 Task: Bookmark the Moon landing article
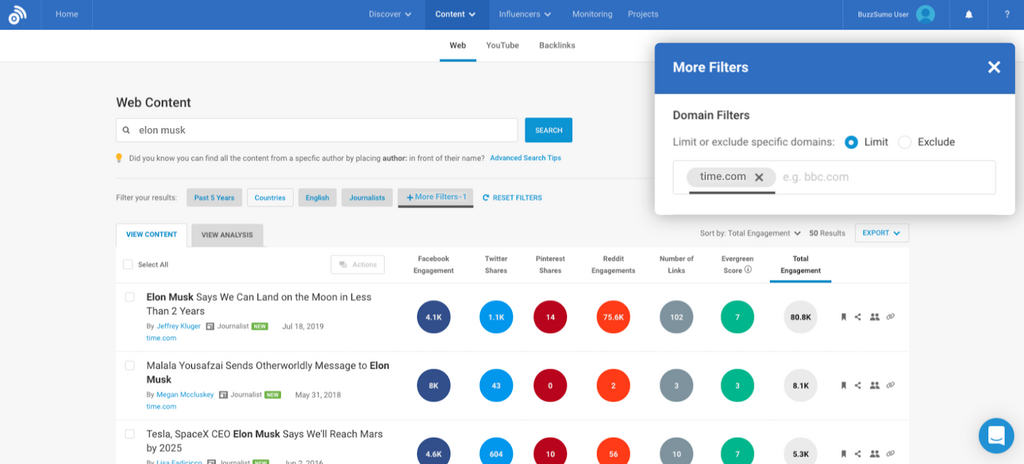[x=843, y=317]
